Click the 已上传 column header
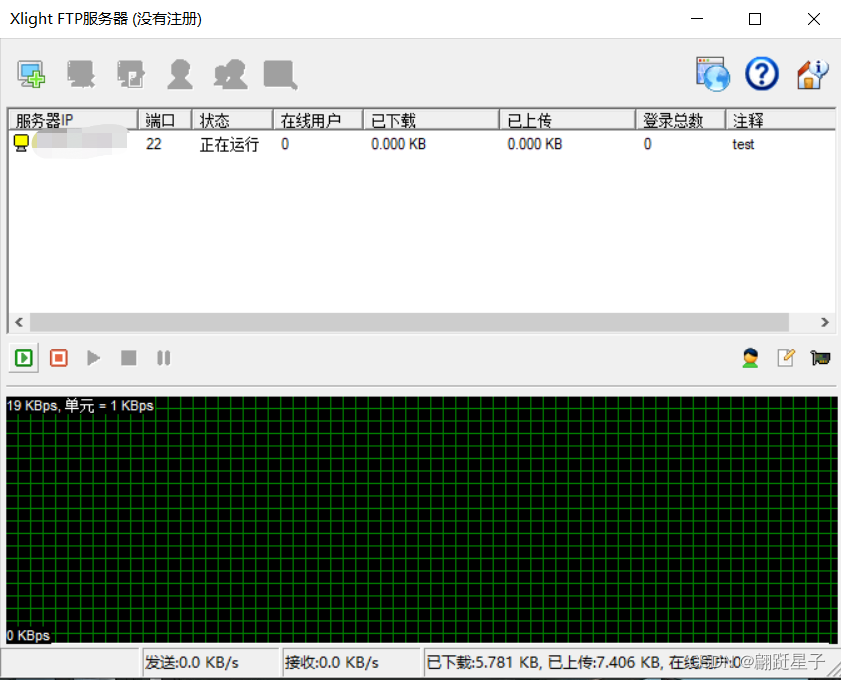This screenshot has height=680, width=841. (568, 120)
